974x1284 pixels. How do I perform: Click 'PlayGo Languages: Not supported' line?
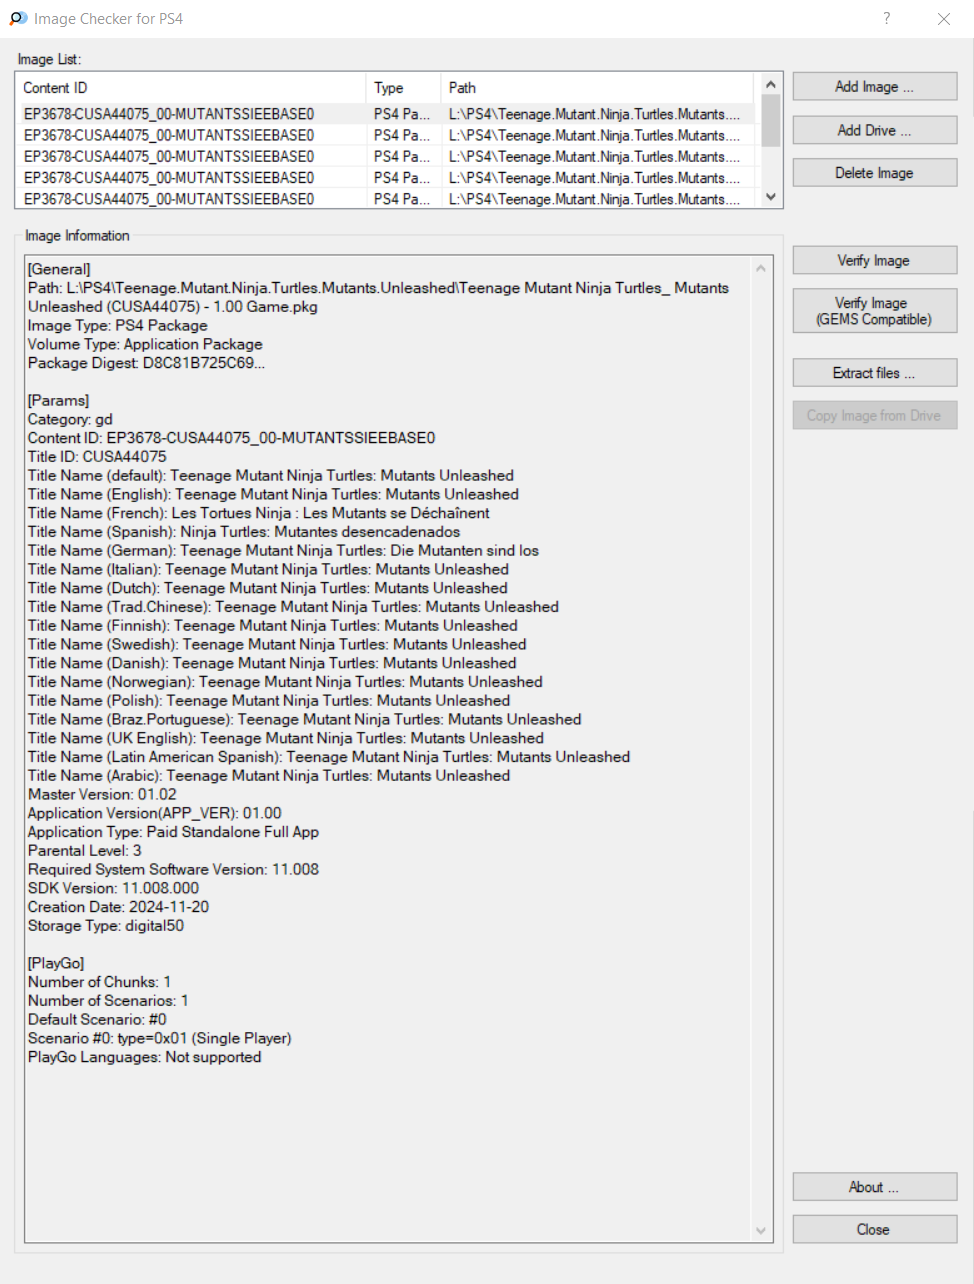pyautogui.click(x=144, y=1057)
